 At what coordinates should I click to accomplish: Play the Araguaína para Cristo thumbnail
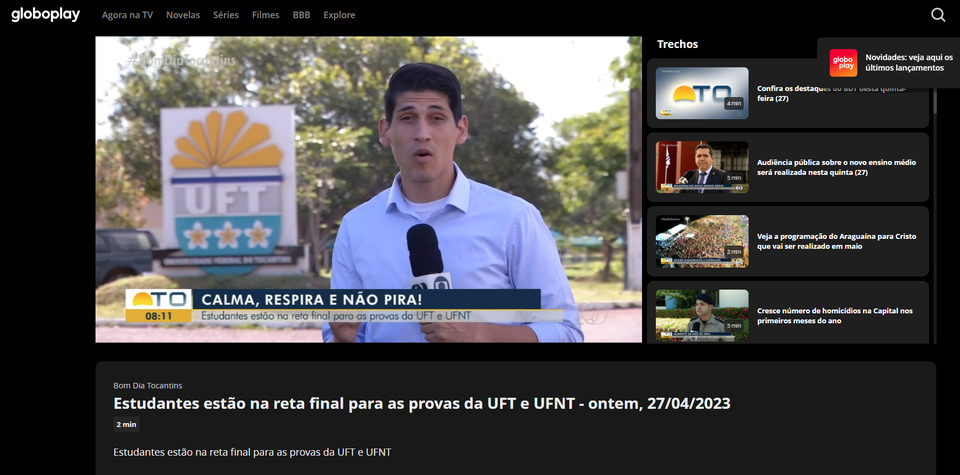(702, 241)
